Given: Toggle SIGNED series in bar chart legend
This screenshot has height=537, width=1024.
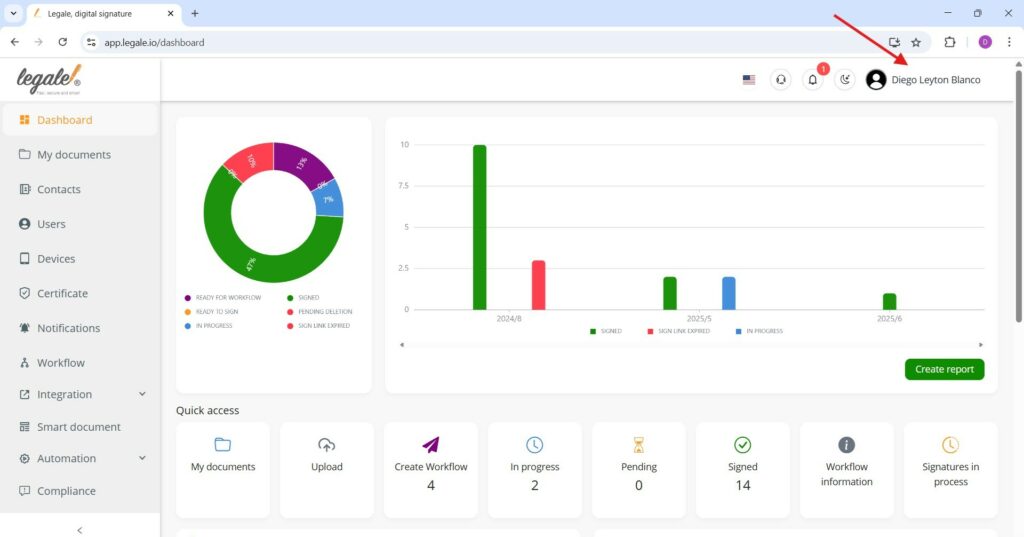Looking at the screenshot, I should [605, 331].
